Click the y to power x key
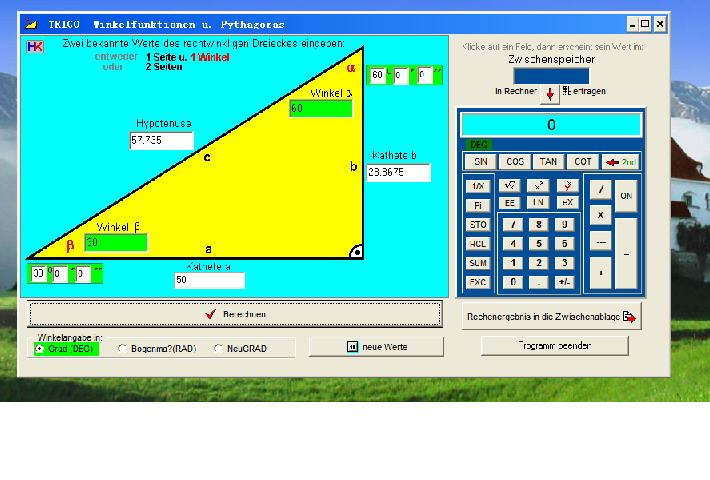The width and height of the screenshot is (710, 480). [x=567, y=185]
